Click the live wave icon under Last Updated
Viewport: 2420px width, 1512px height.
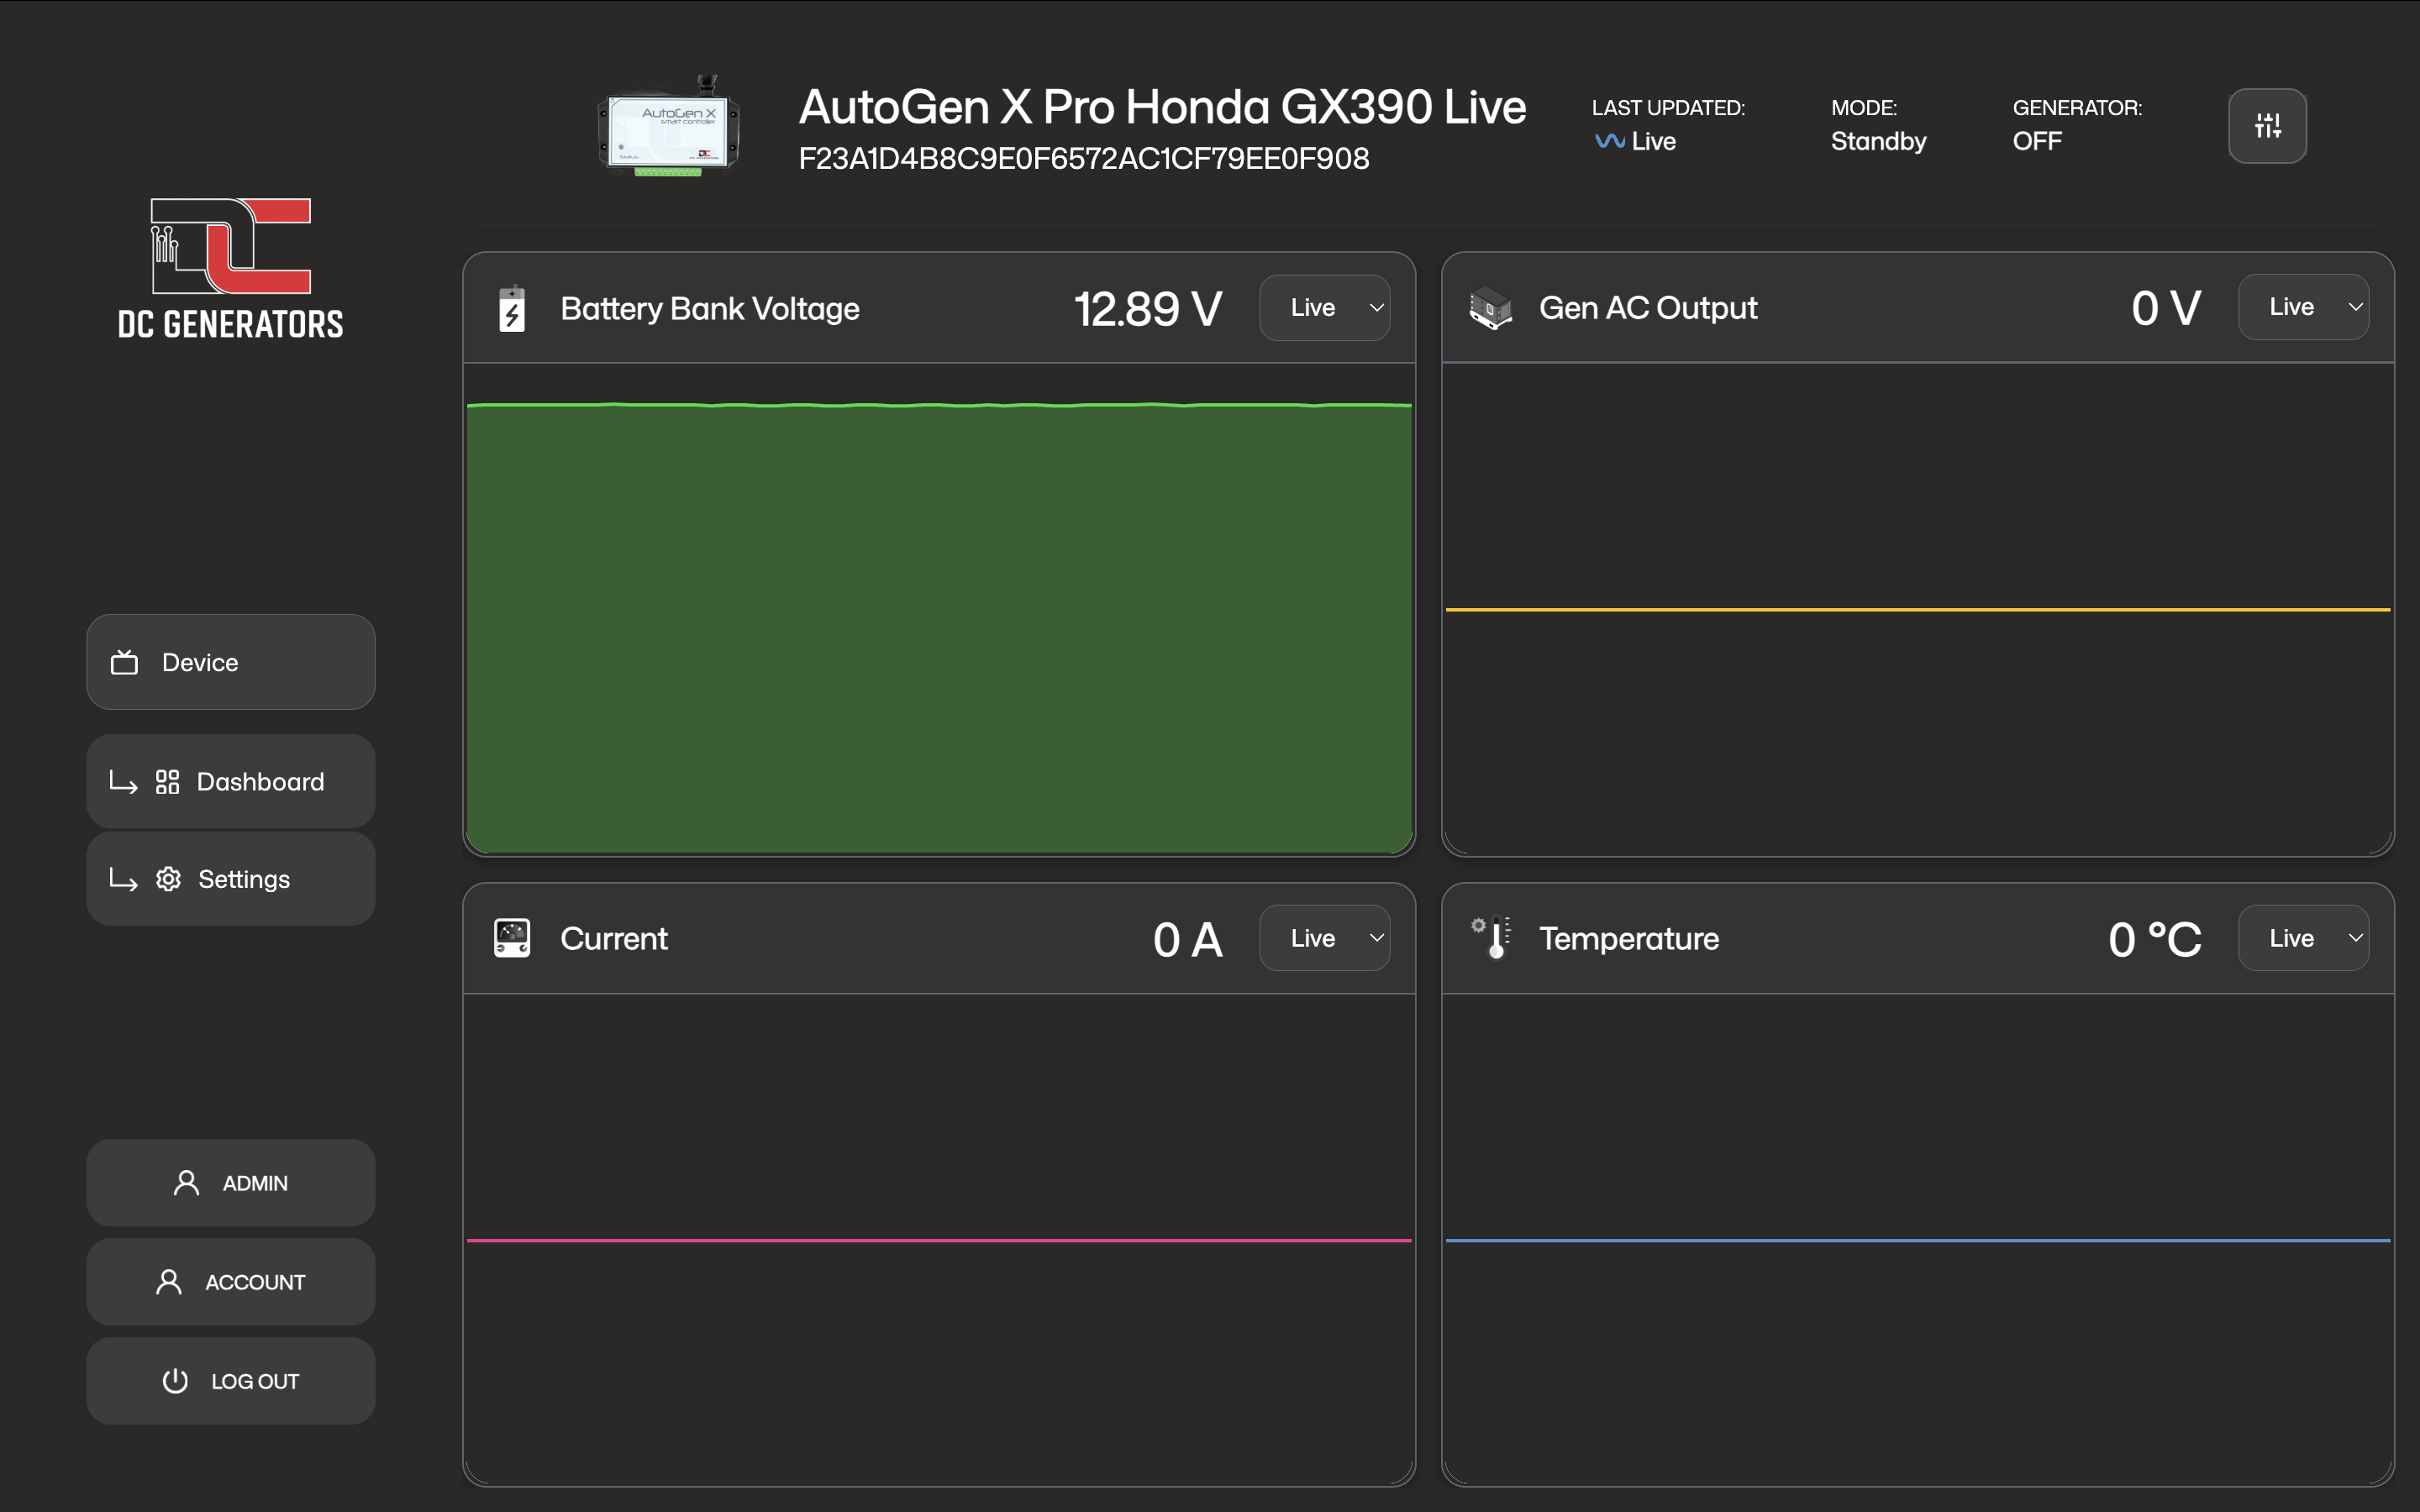(1609, 141)
